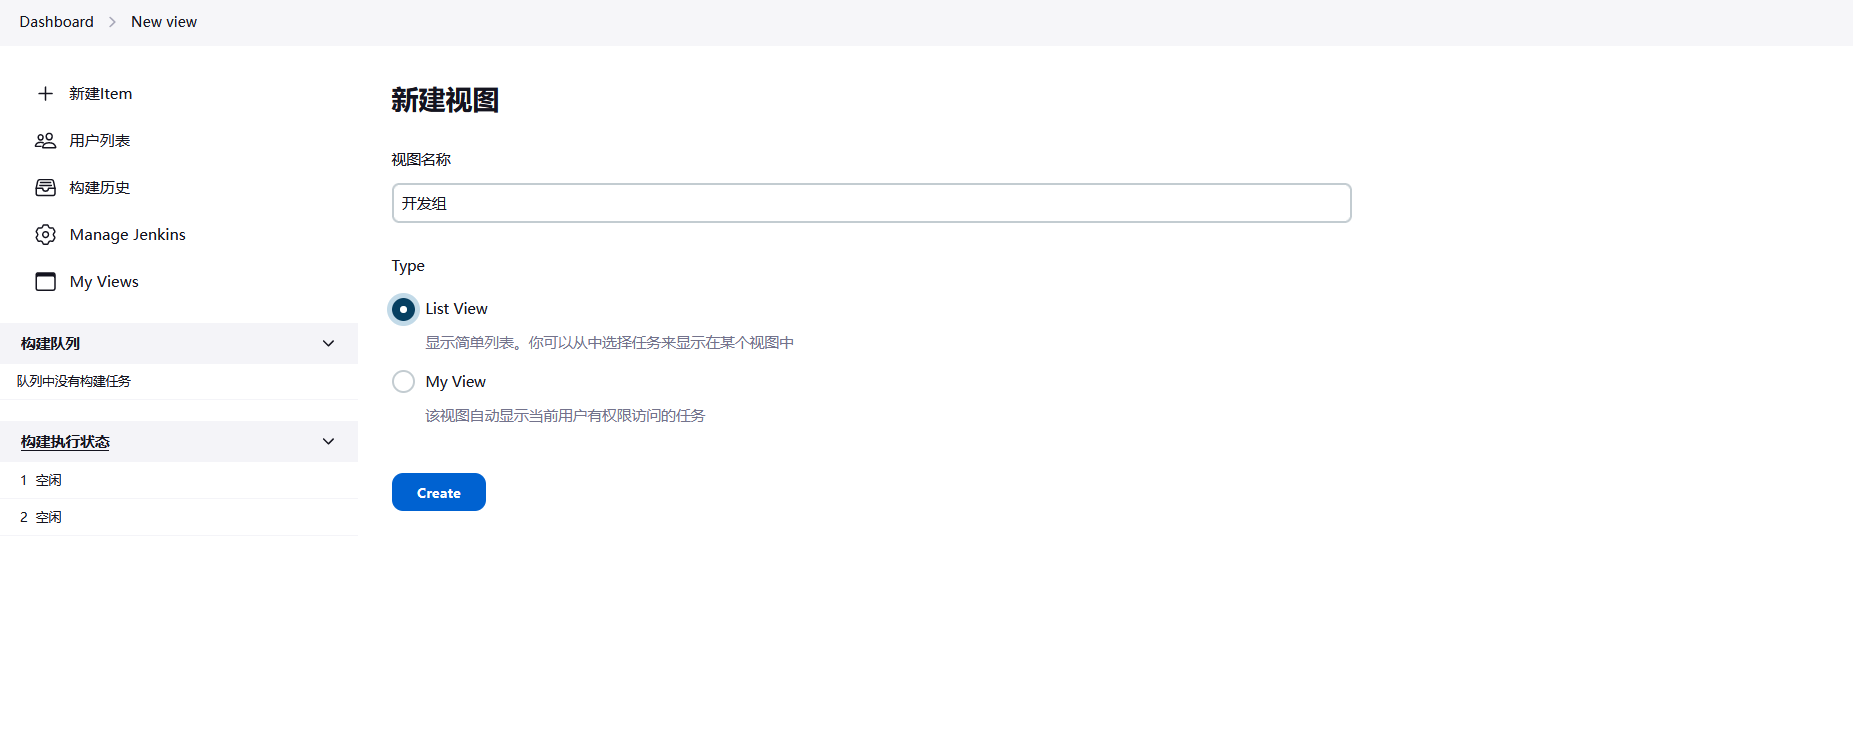The height and width of the screenshot is (738, 1853).
Task: Click the List View label
Action: click(x=456, y=308)
